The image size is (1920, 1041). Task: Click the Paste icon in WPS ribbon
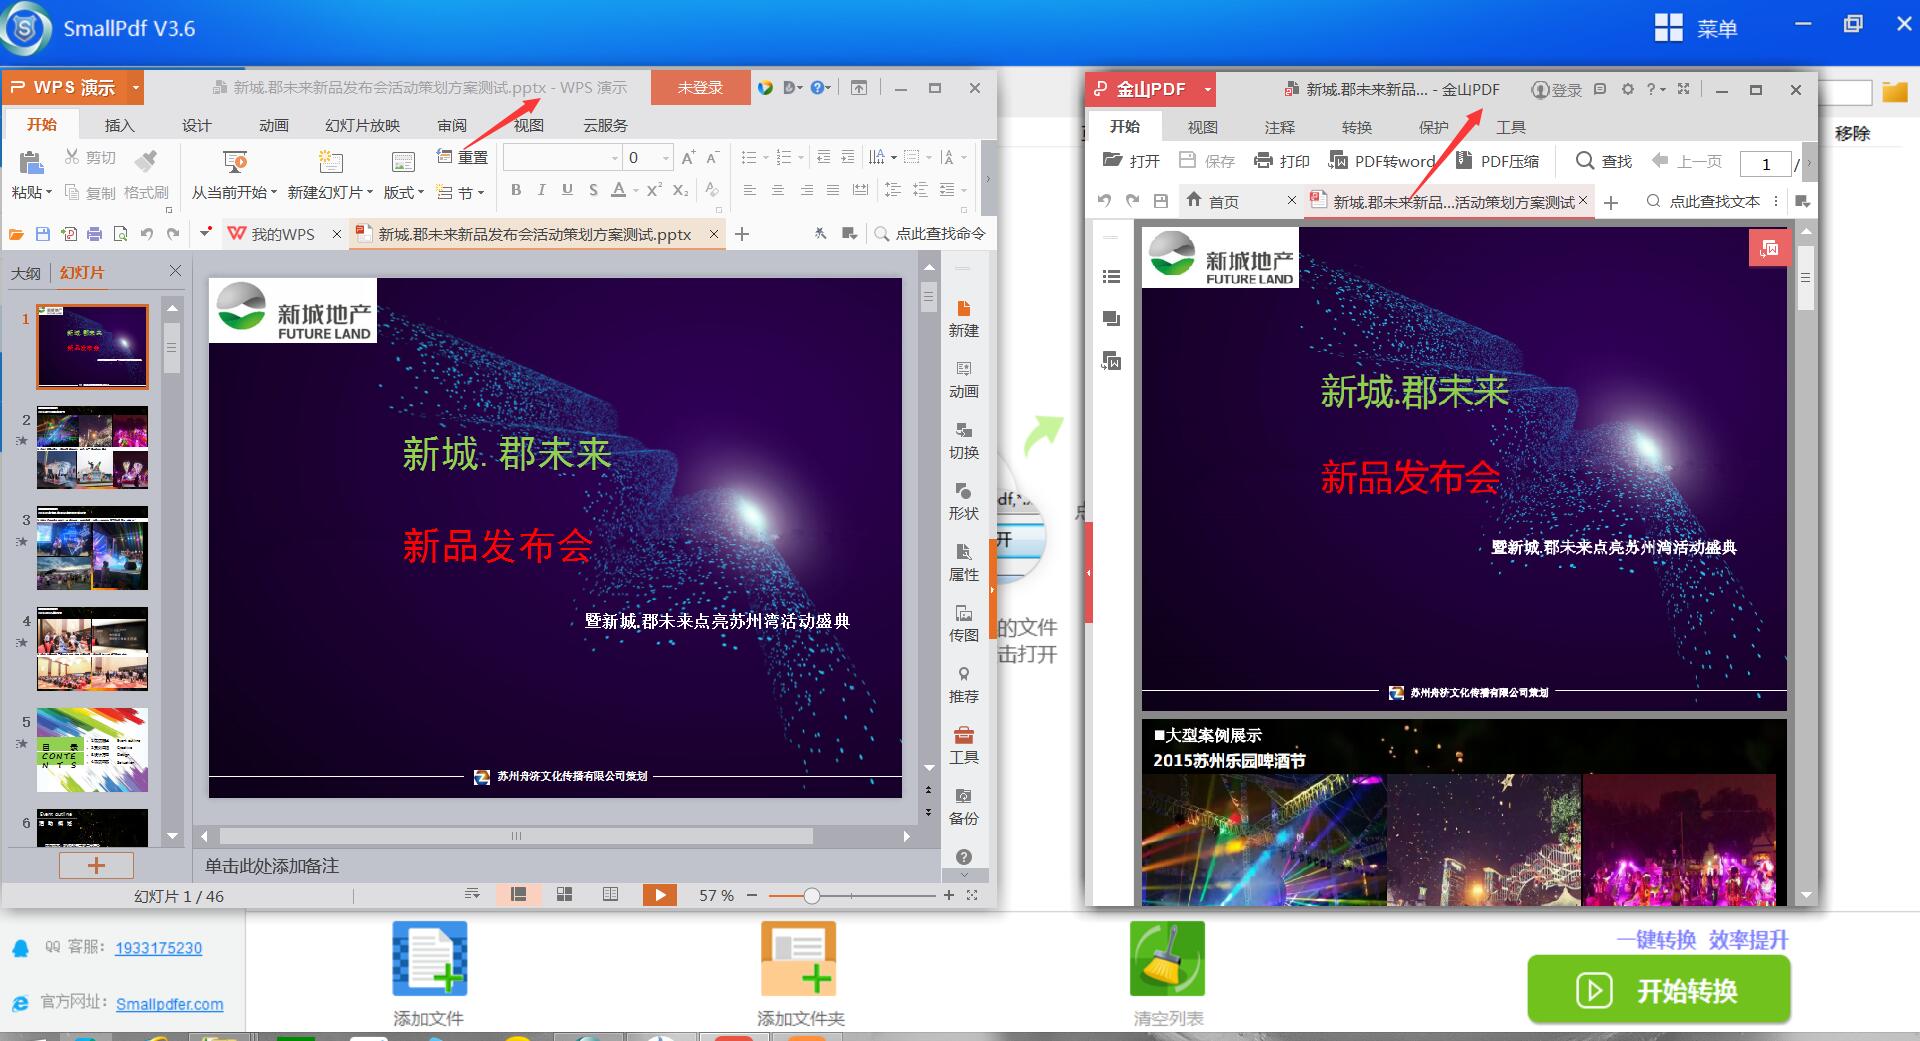(x=31, y=162)
